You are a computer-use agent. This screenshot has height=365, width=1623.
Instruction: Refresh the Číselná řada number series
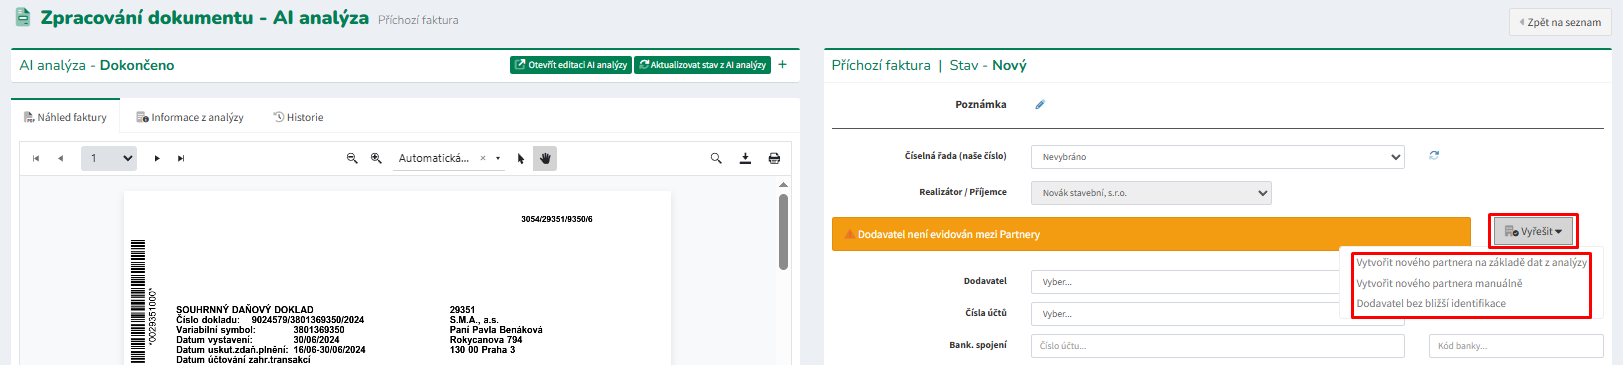(x=1434, y=155)
